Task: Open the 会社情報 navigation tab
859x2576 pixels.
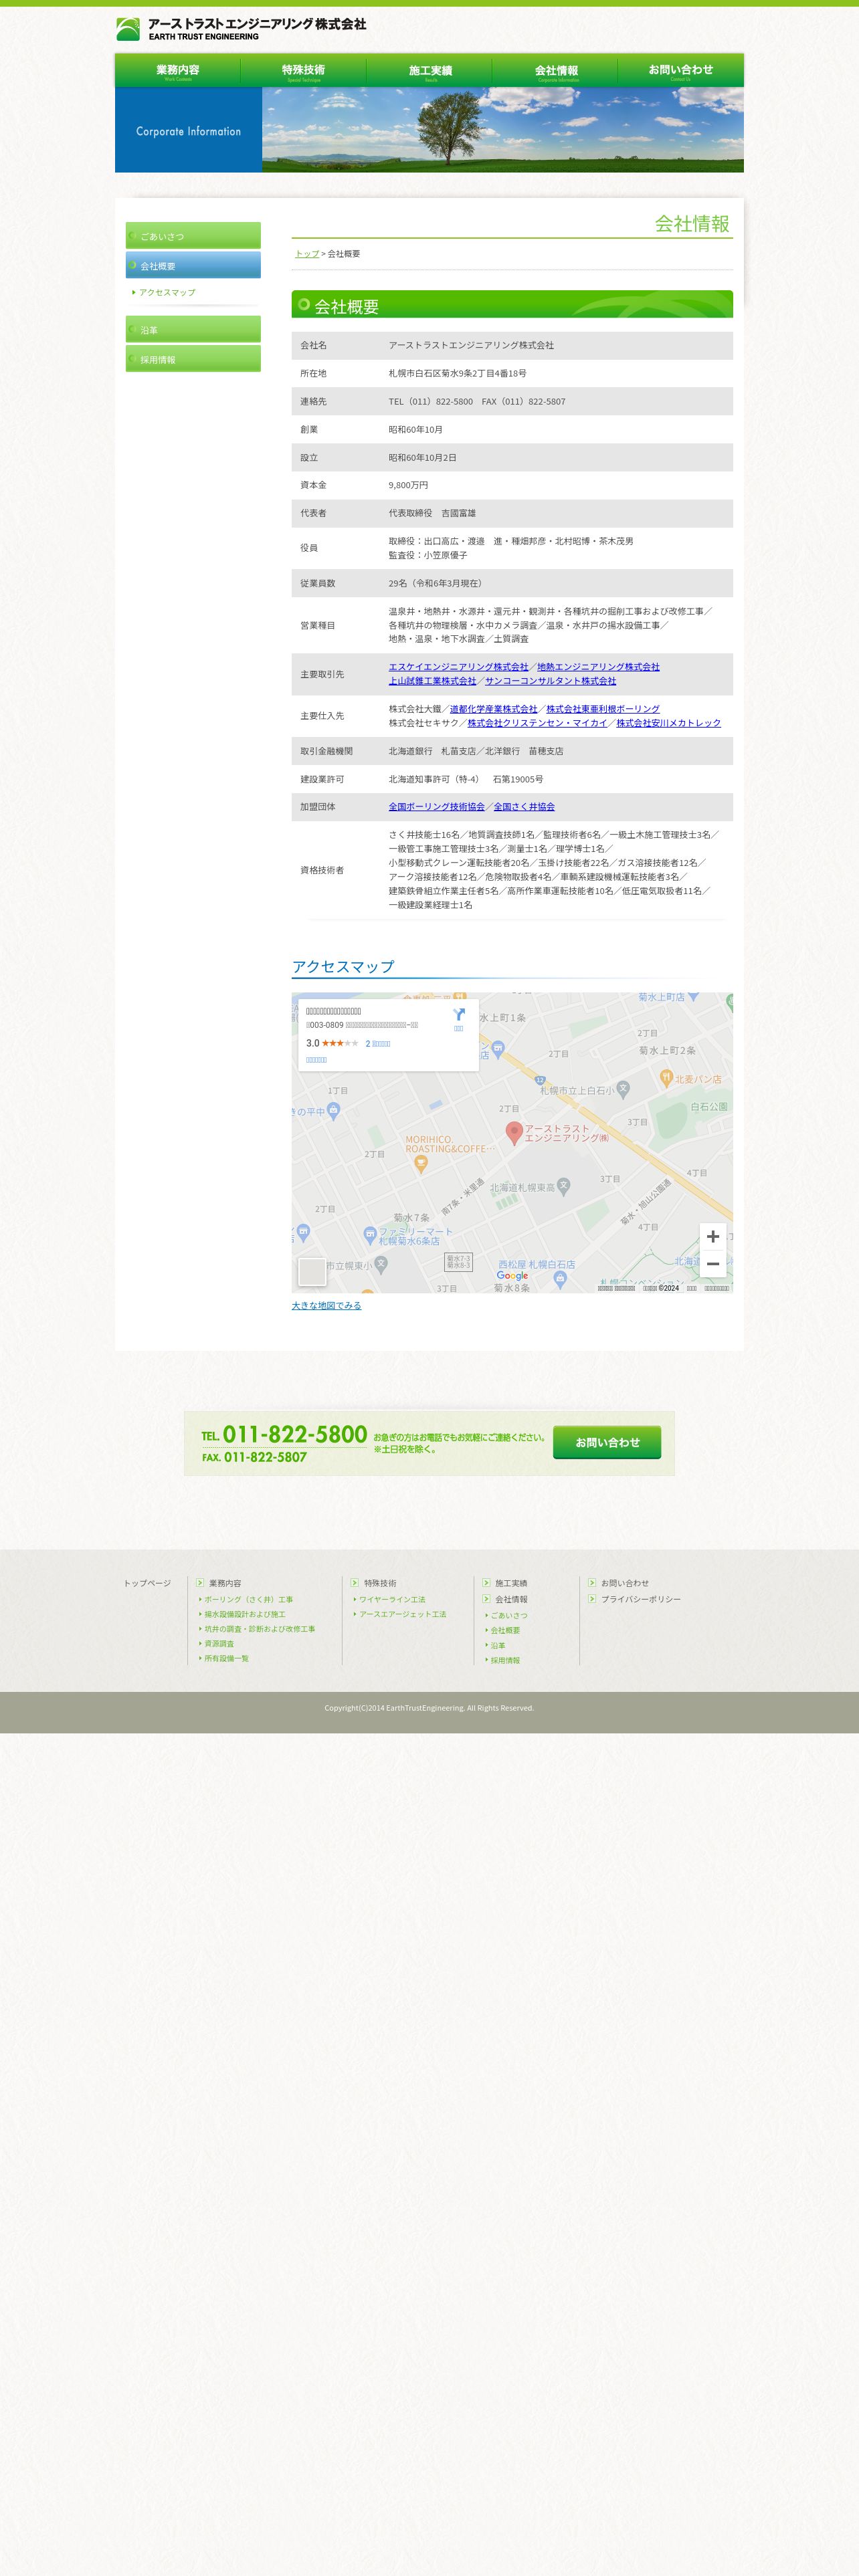Action: pos(555,71)
